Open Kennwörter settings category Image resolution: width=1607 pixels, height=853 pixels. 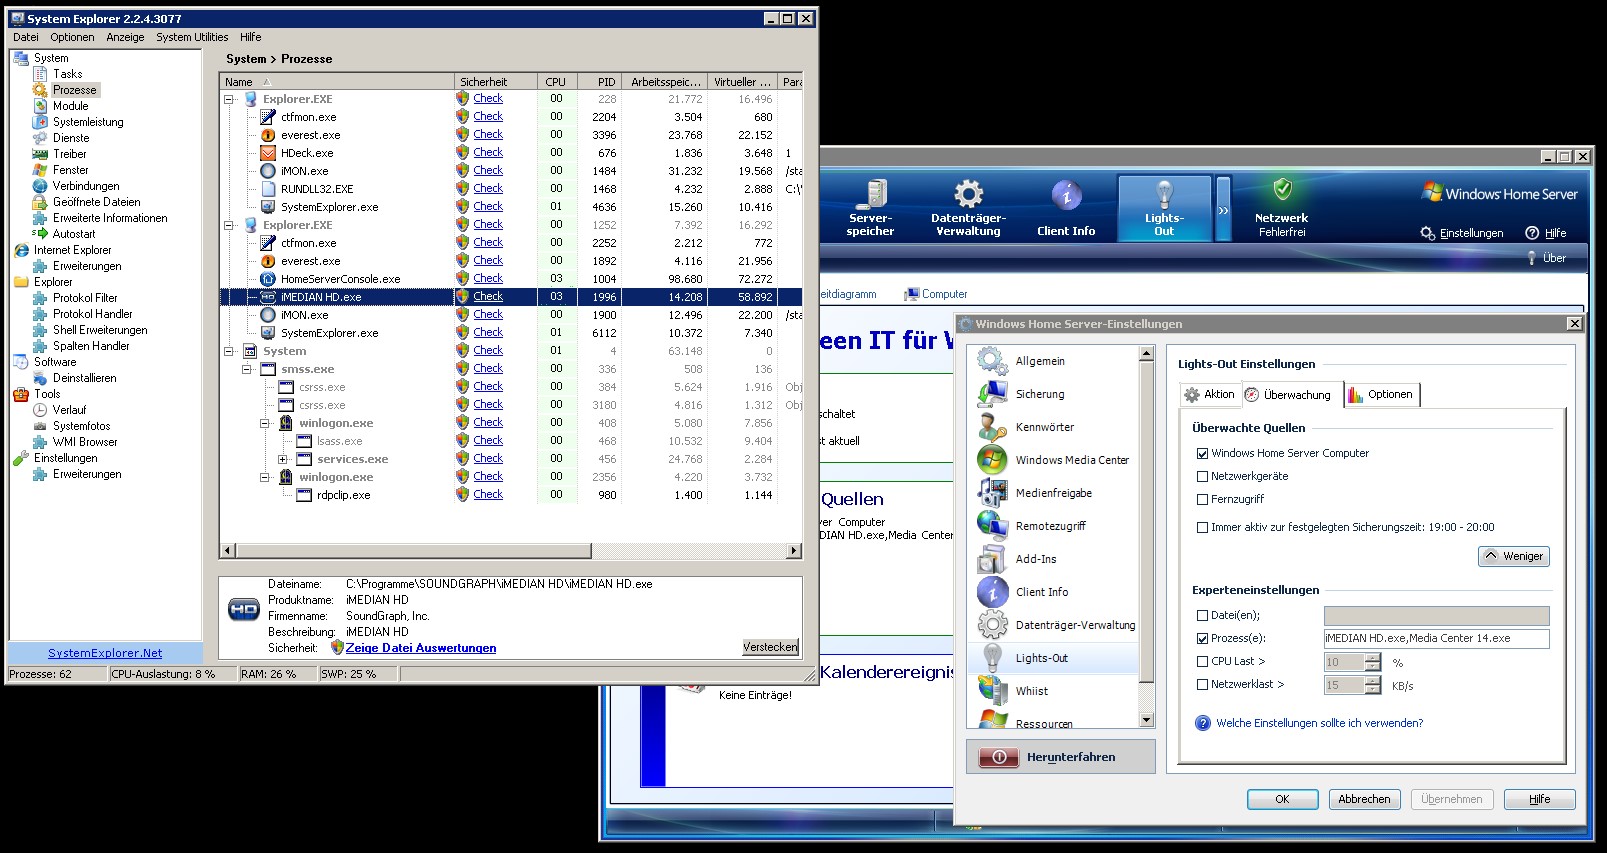click(x=1045, y=427)
